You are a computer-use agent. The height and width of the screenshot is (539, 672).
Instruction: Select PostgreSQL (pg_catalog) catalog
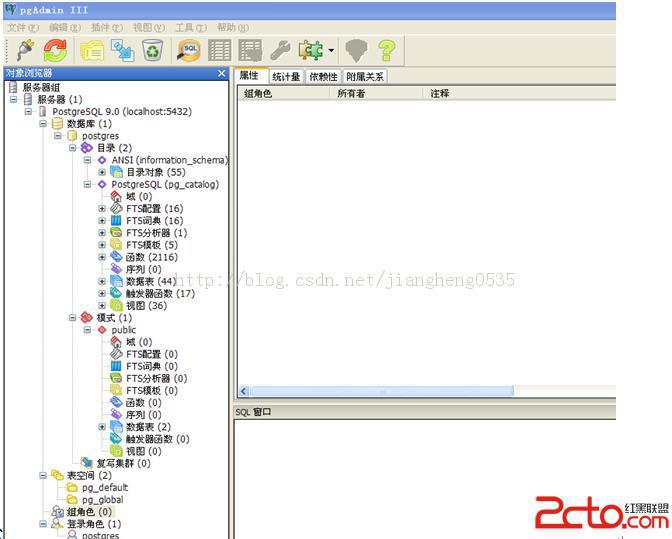[x=165, y=185]
